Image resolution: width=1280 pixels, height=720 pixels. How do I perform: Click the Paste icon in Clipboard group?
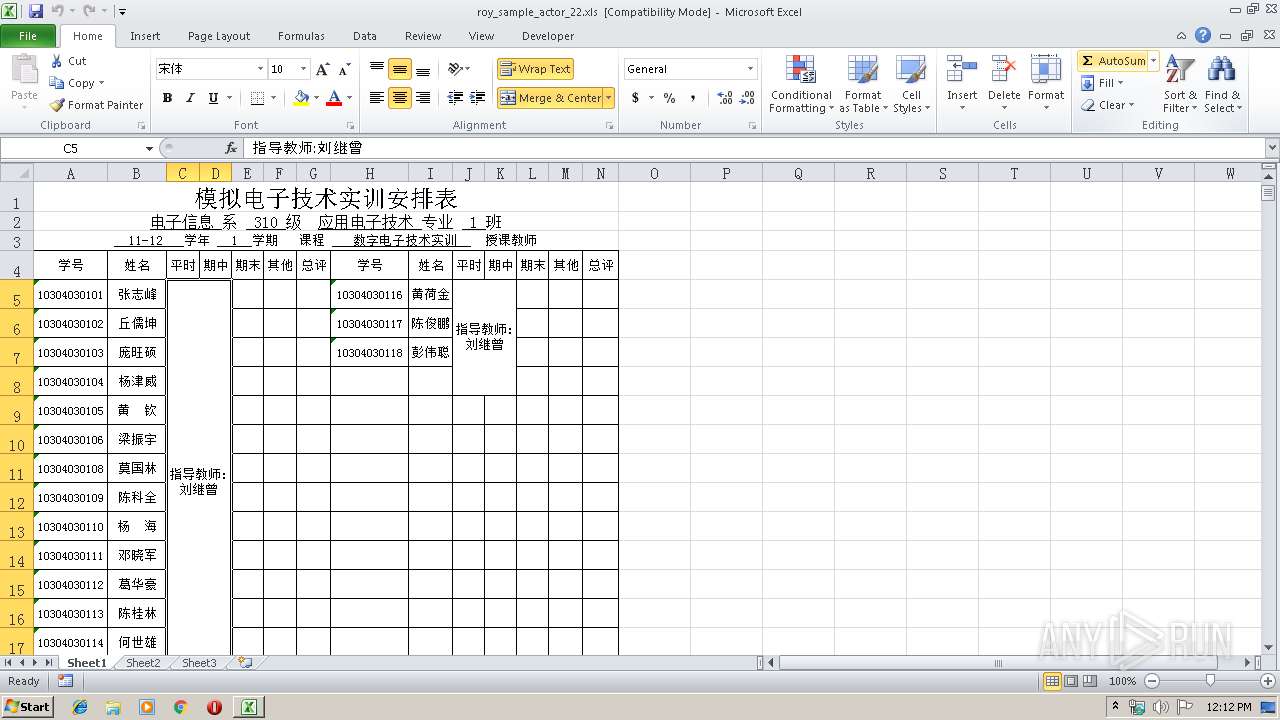[x=24, y=70]
